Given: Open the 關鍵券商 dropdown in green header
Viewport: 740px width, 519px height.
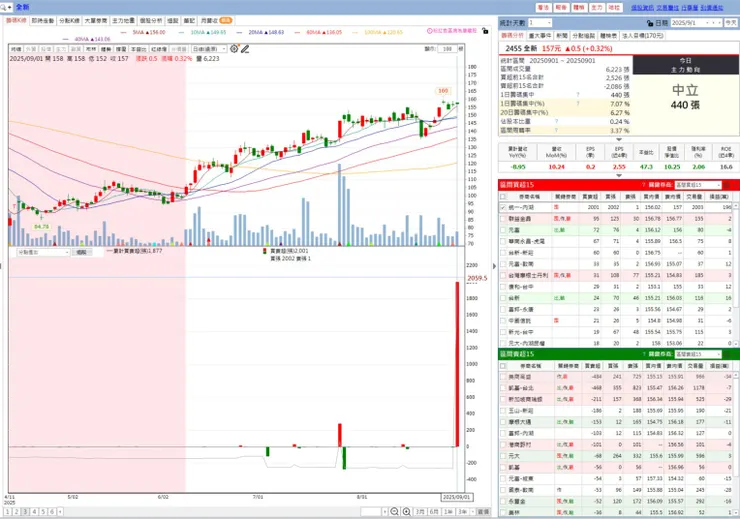Looking at the screenshot, I should tap(698, 354).
